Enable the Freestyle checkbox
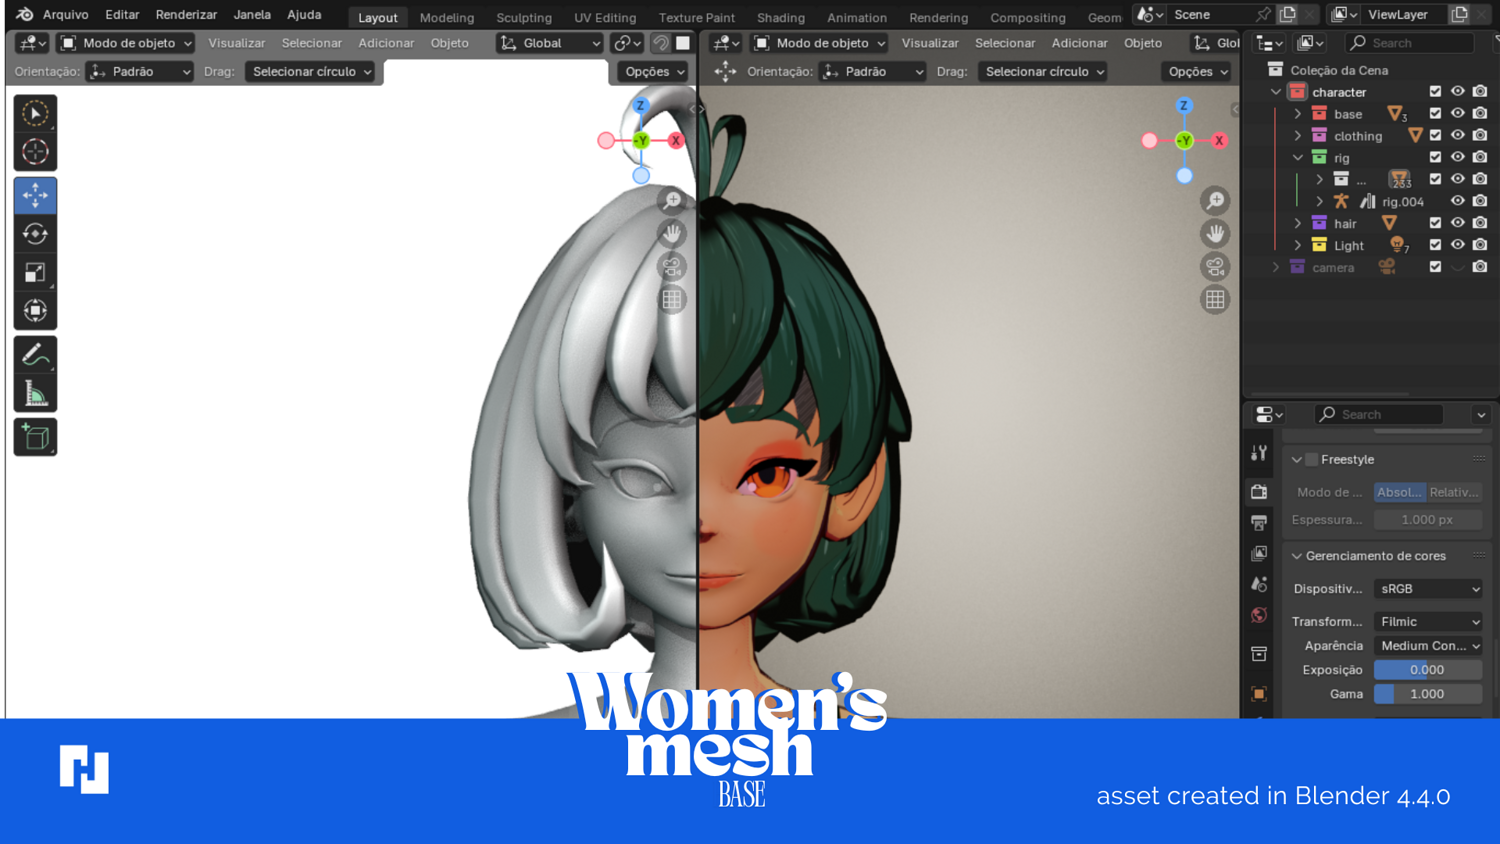Viewport: 1500px width, 844px height. tap(1312, 460)
